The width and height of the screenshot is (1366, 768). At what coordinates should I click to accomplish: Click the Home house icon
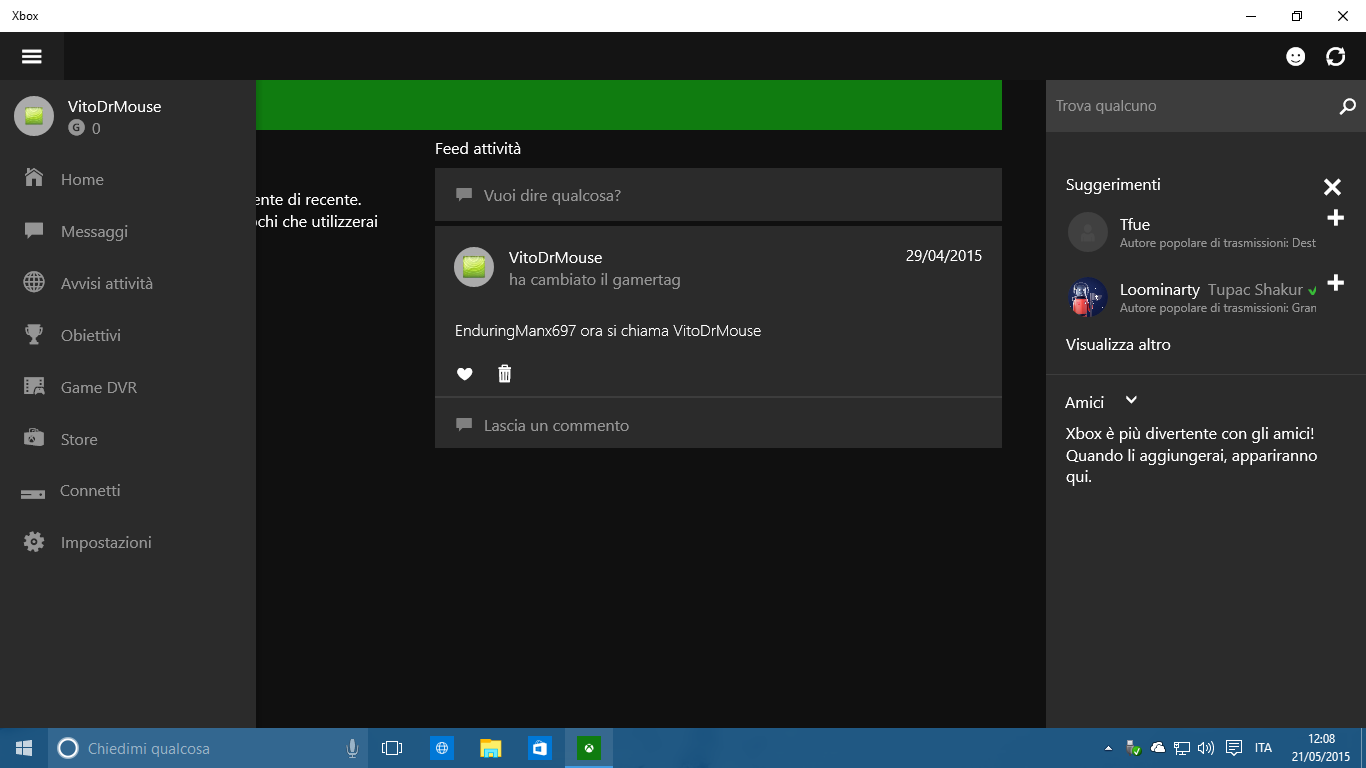tap(34, 178)
